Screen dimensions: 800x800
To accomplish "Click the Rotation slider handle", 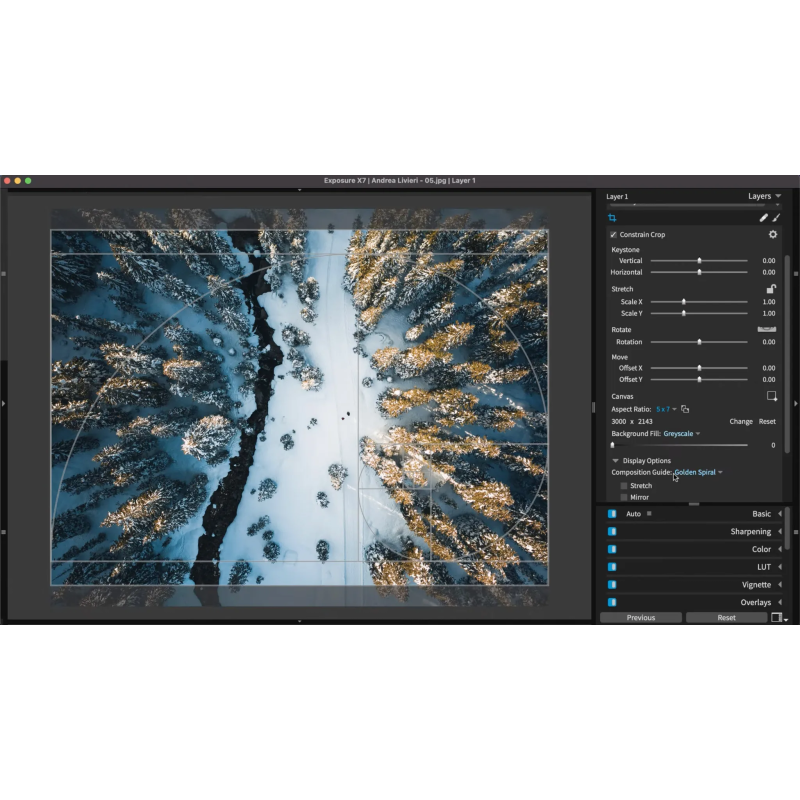I will 699,342.
